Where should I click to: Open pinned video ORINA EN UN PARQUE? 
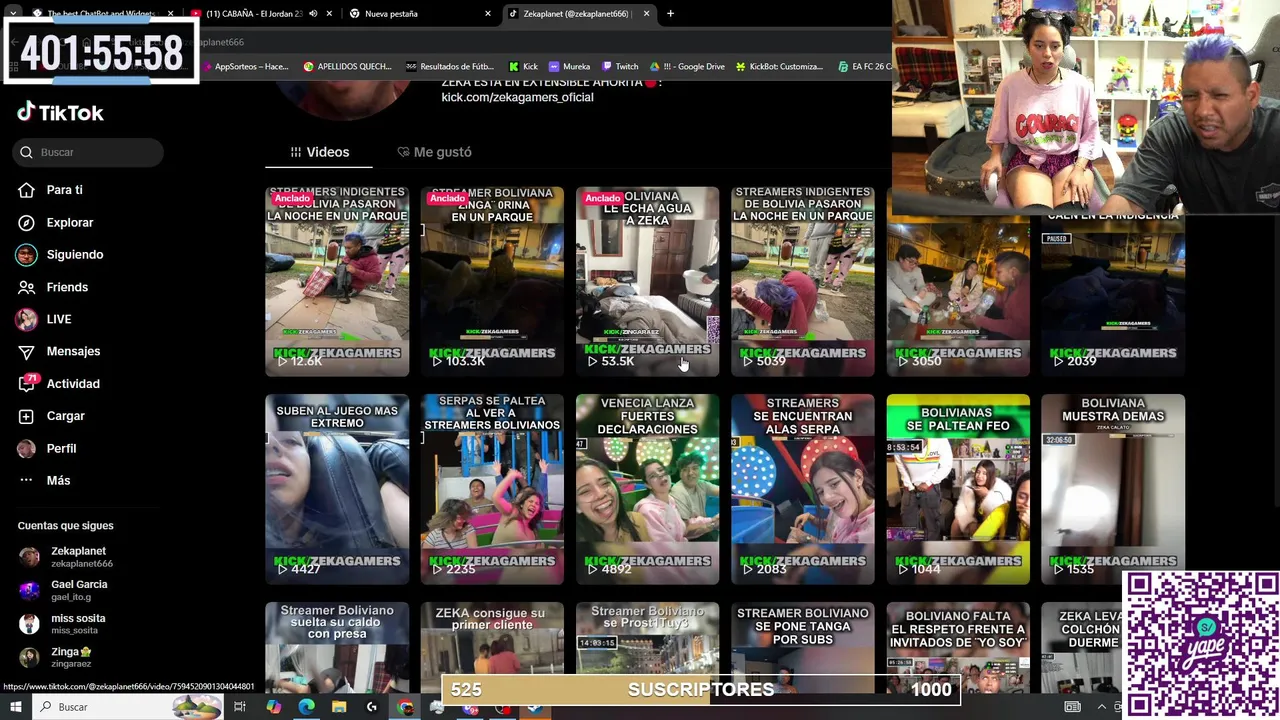(492, 281)
